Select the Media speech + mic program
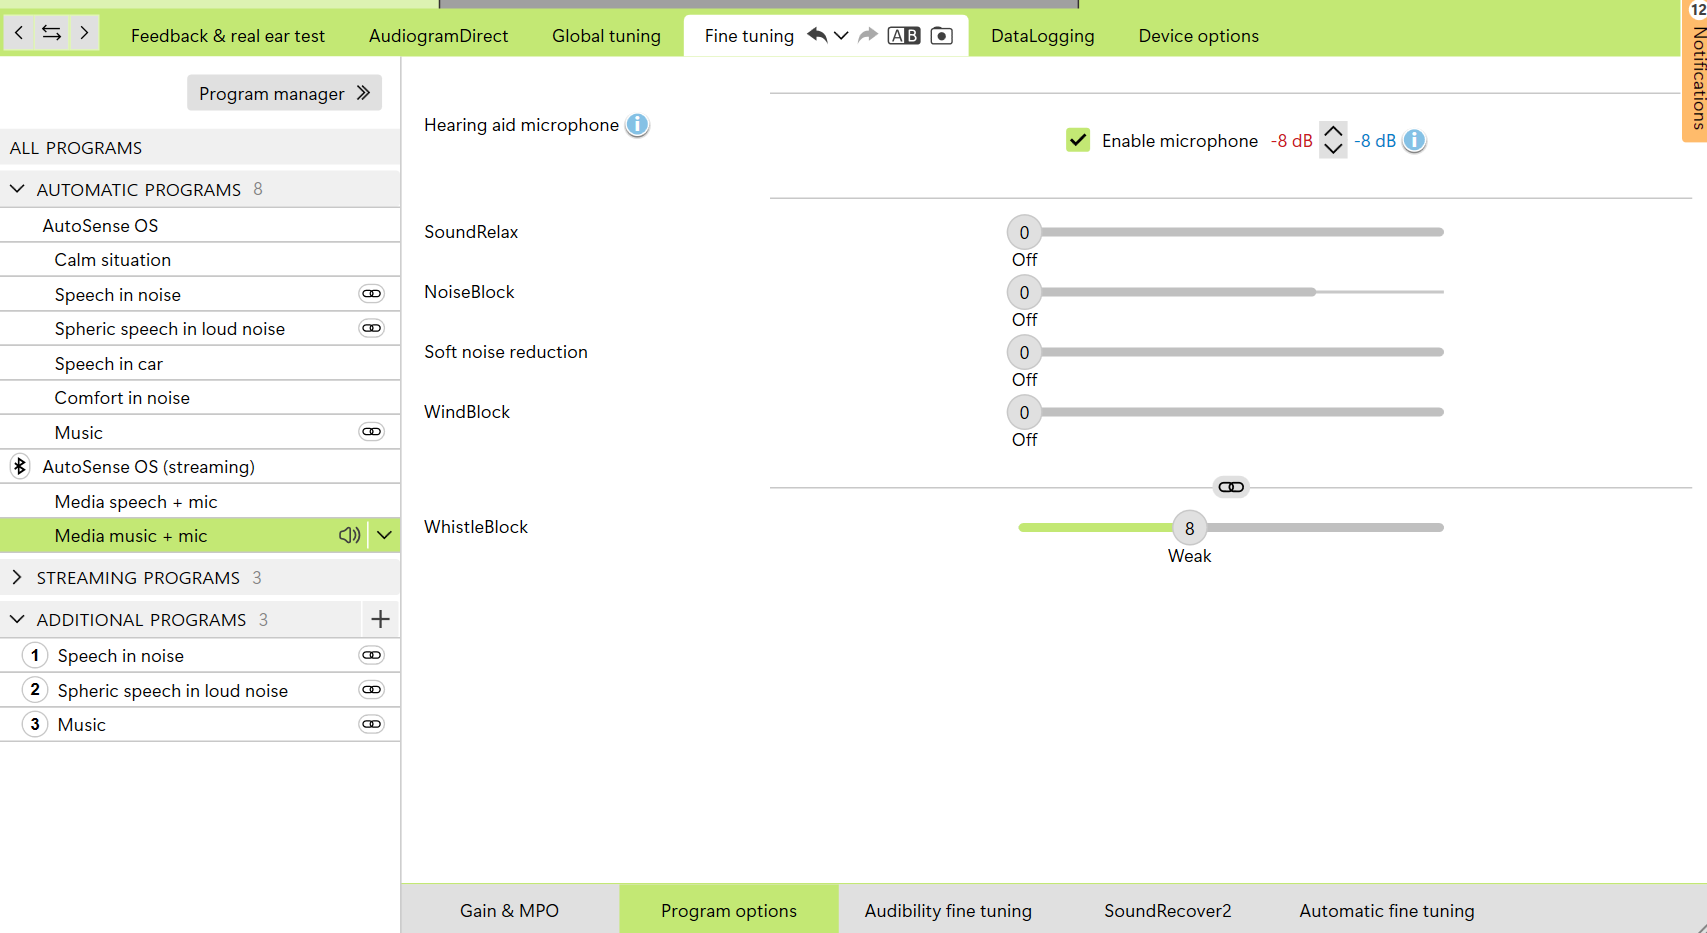The height and width of the screenshot is (933, 1707). click(x=200, y=501)
